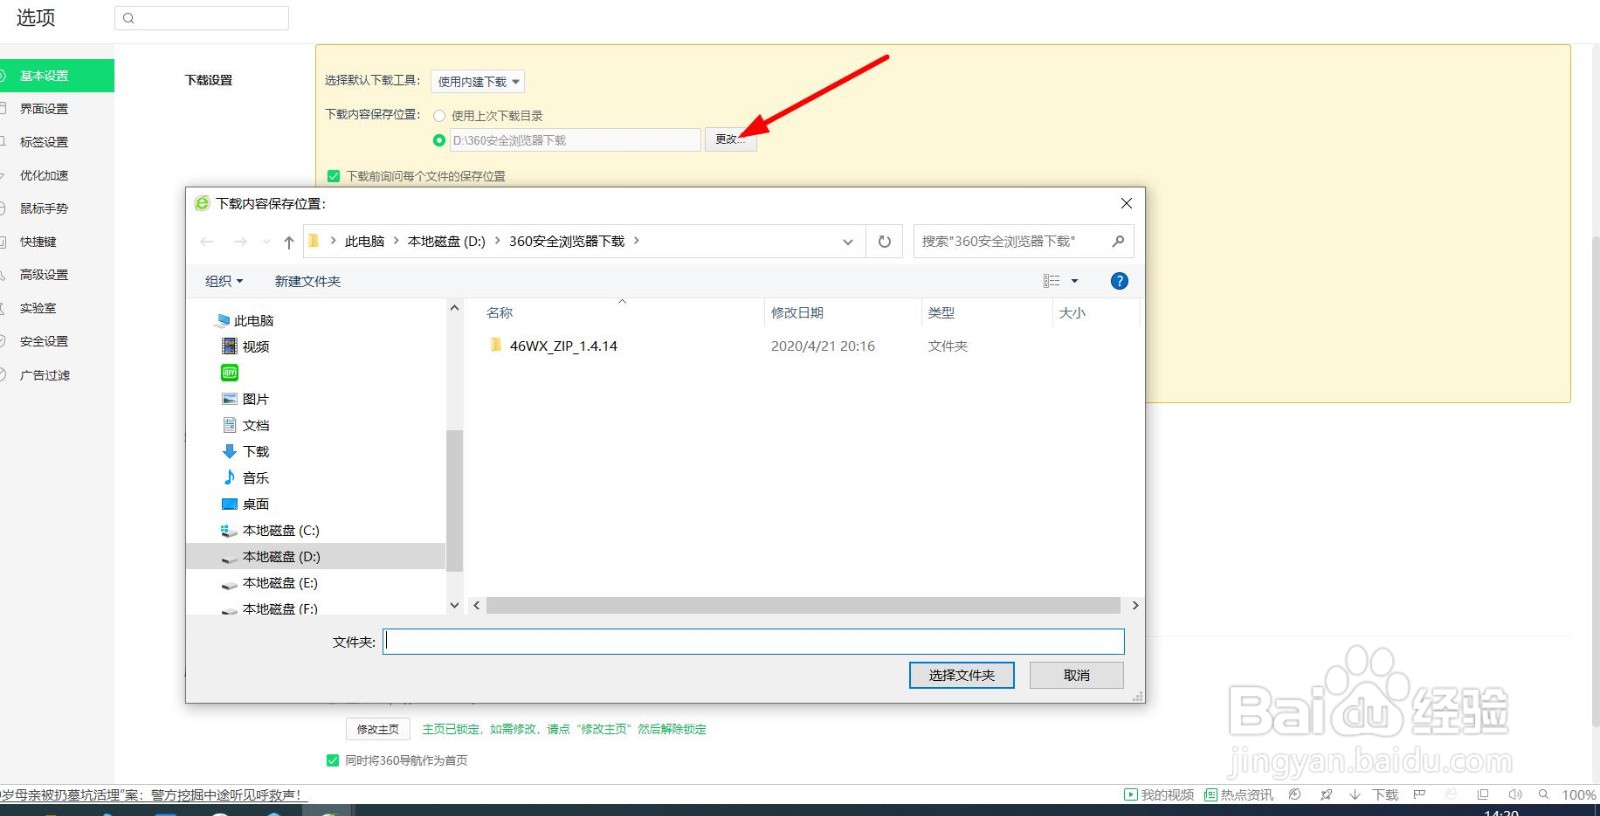
Task: Open 实验室 in settings sidebar
Action: [38, 308]
